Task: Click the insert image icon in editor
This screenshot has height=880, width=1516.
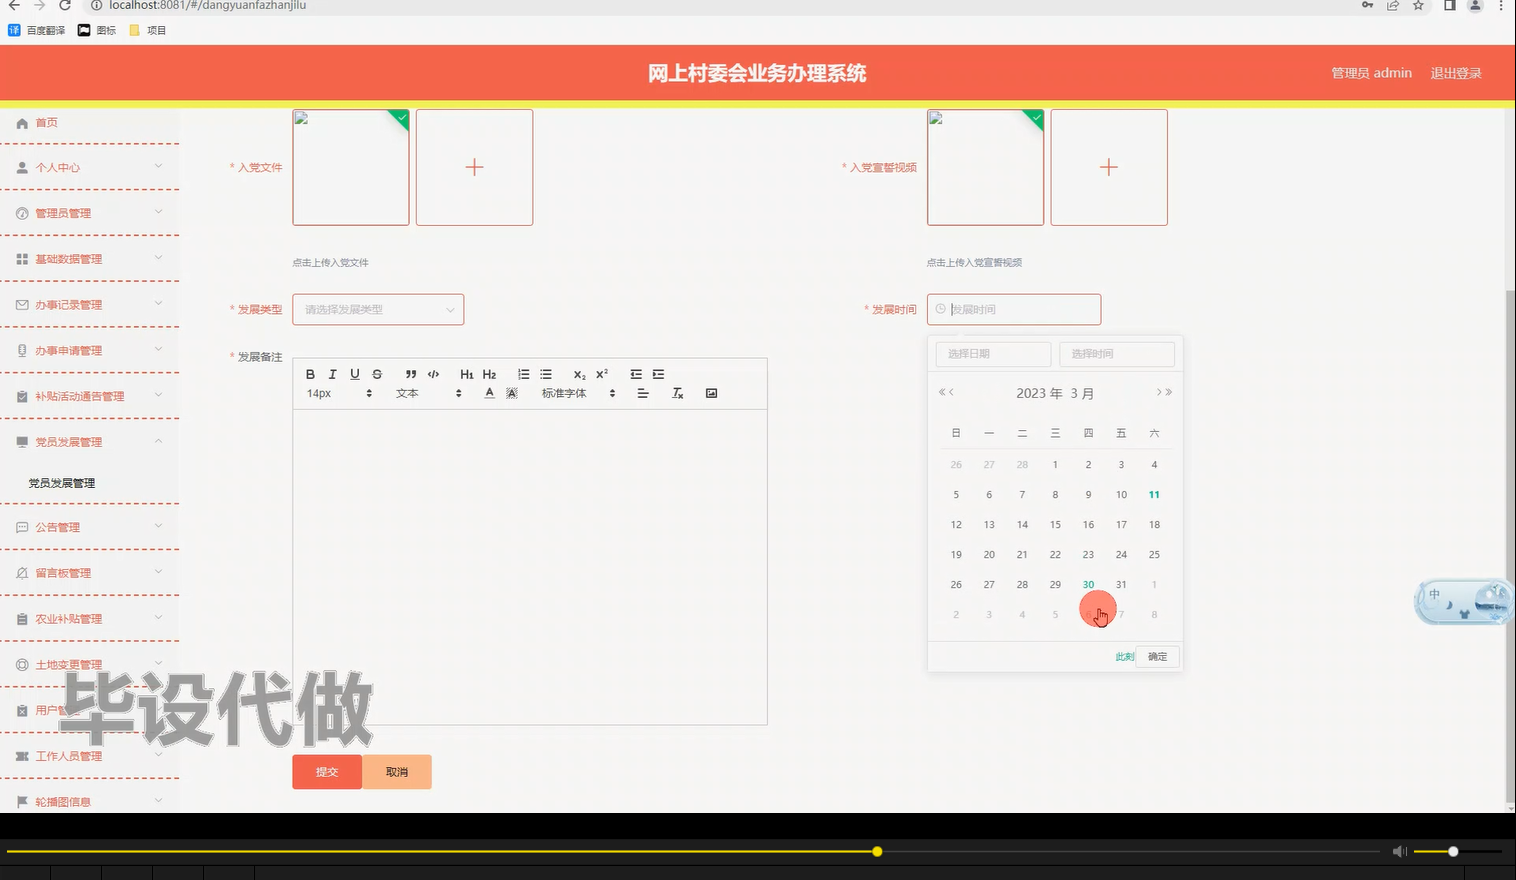Action: click(x=711, y=393)
